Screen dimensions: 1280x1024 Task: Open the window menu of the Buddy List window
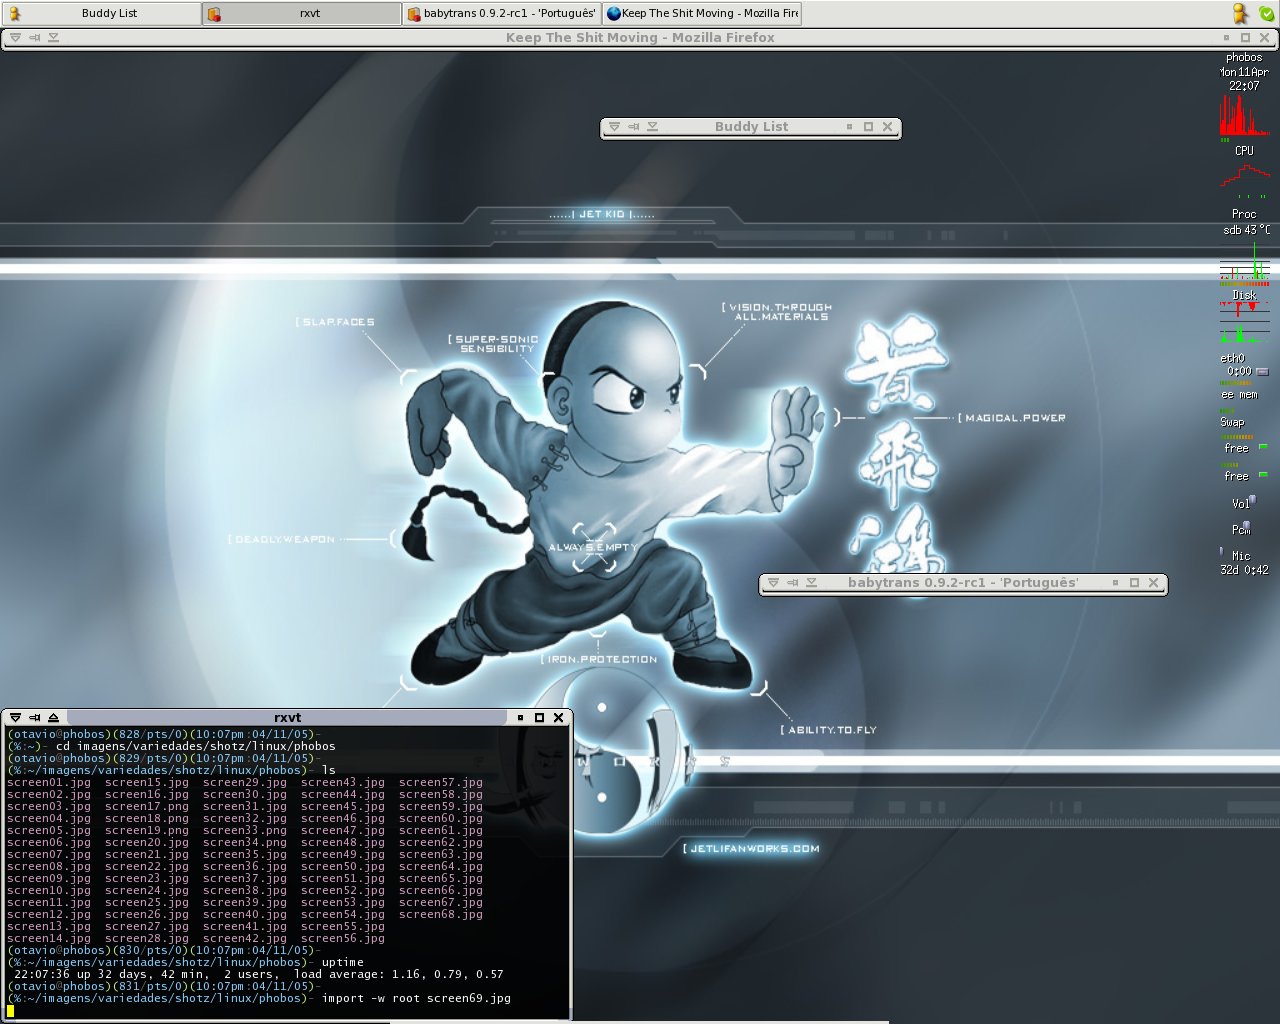[614, 127]
